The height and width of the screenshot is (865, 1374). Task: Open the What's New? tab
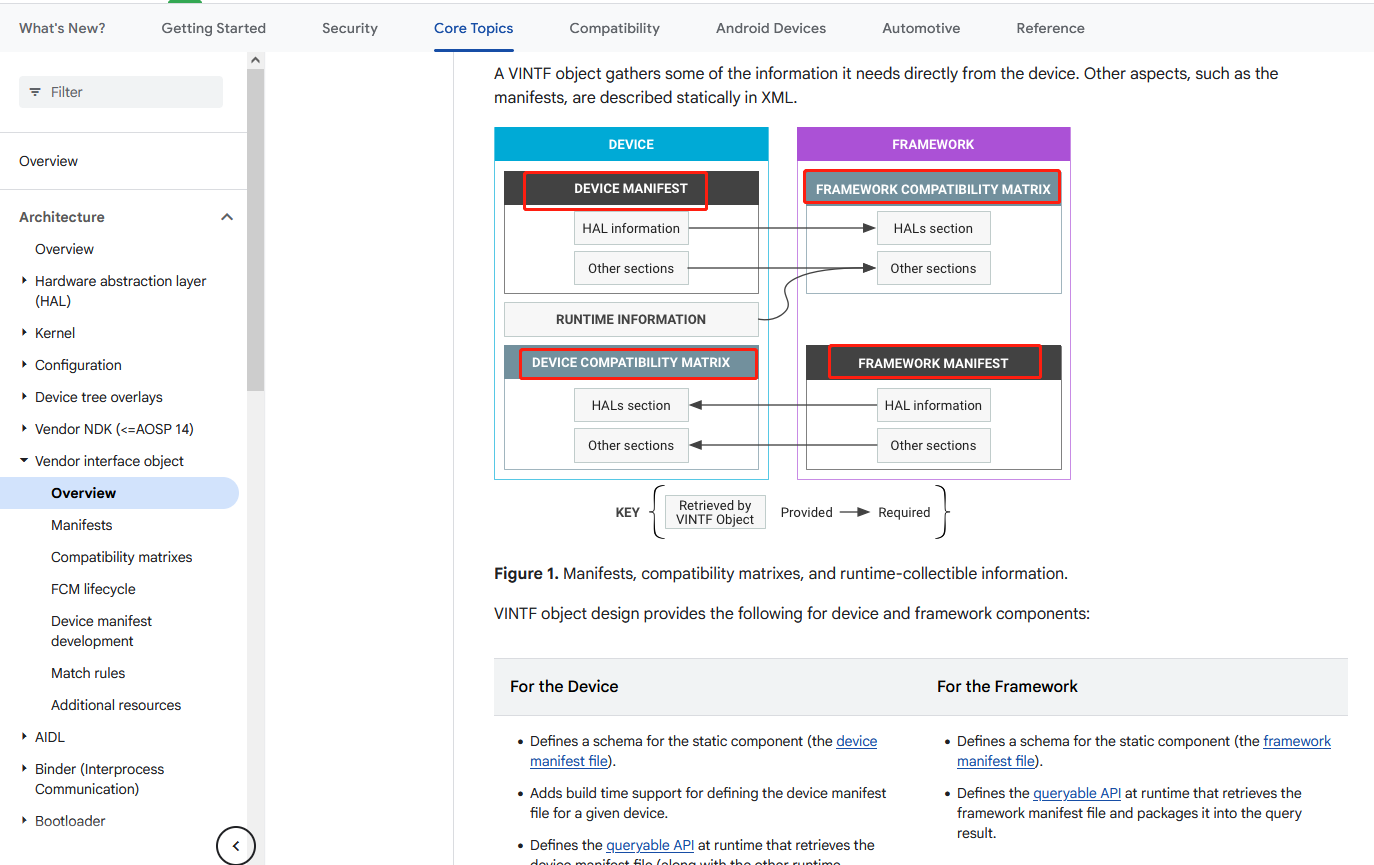[x=62, y=28]
